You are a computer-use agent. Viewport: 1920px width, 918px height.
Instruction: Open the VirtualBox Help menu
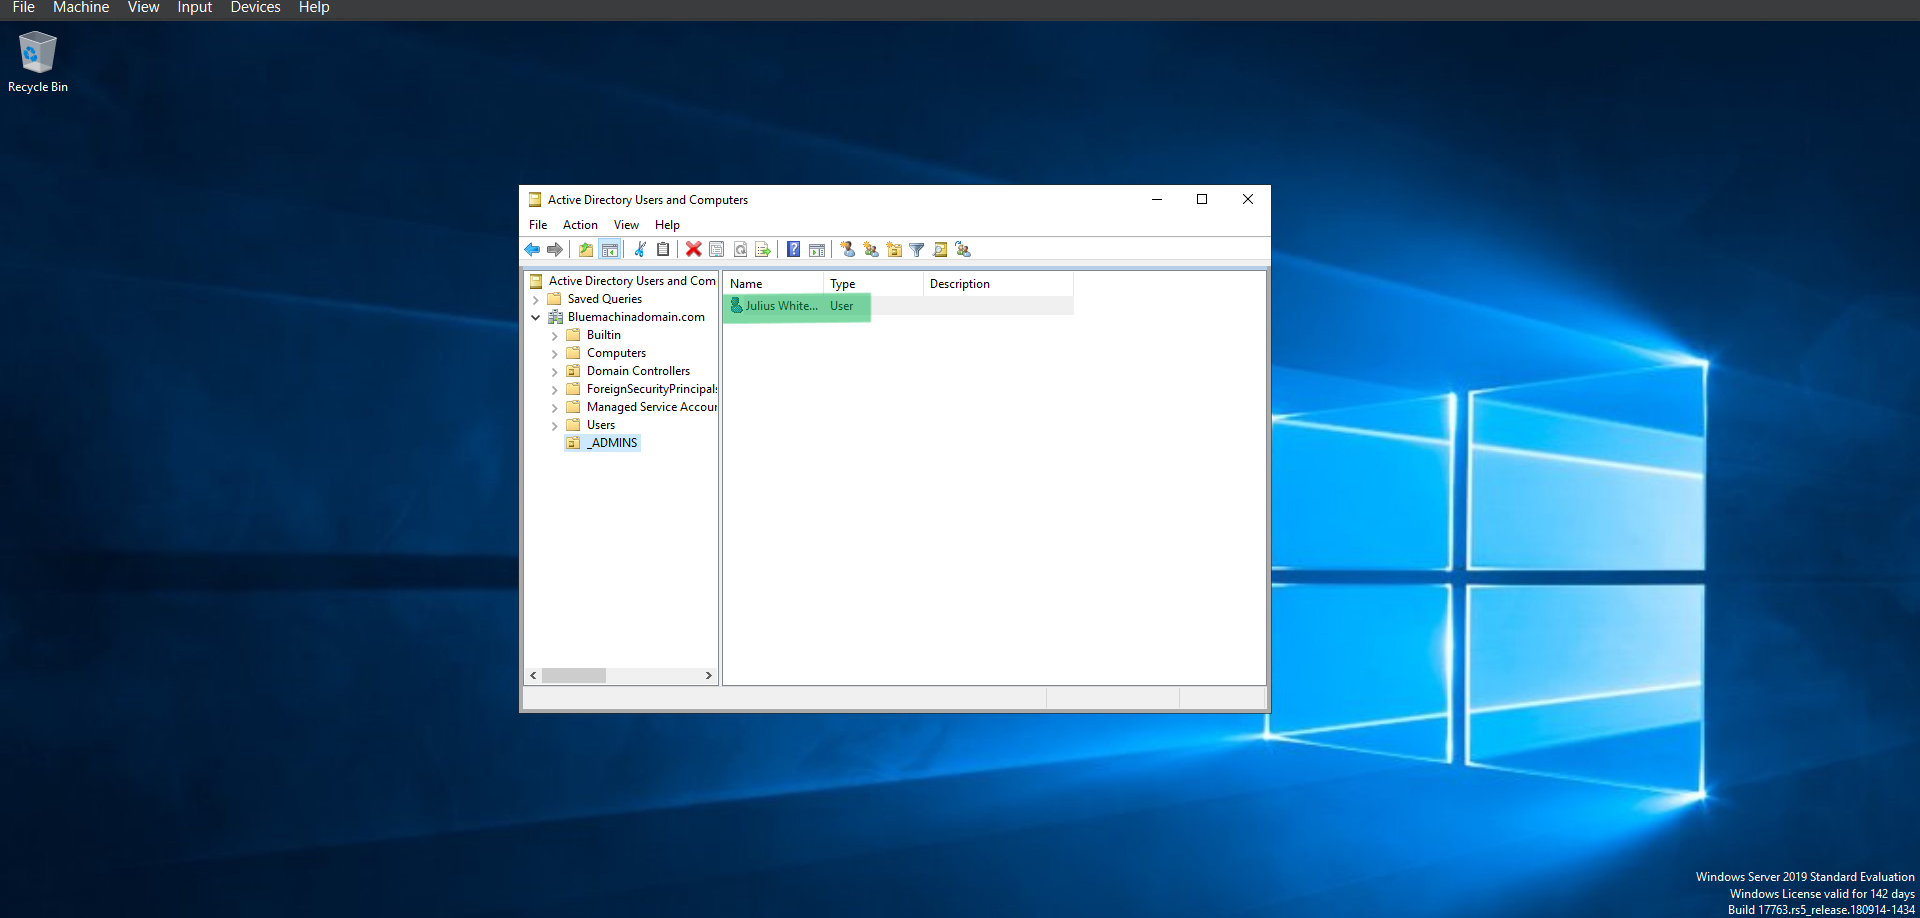coord(314,8)
